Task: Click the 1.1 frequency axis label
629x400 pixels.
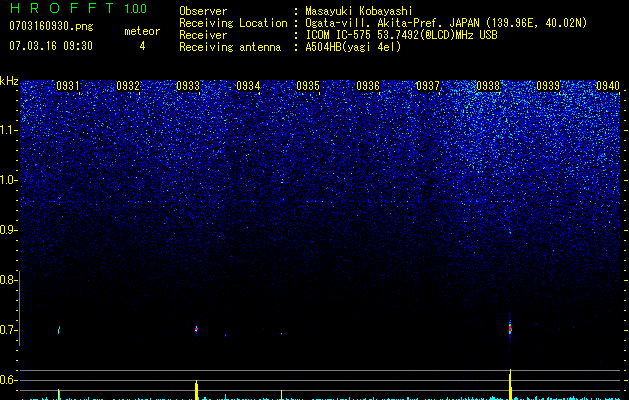Action: coord(8,130)
